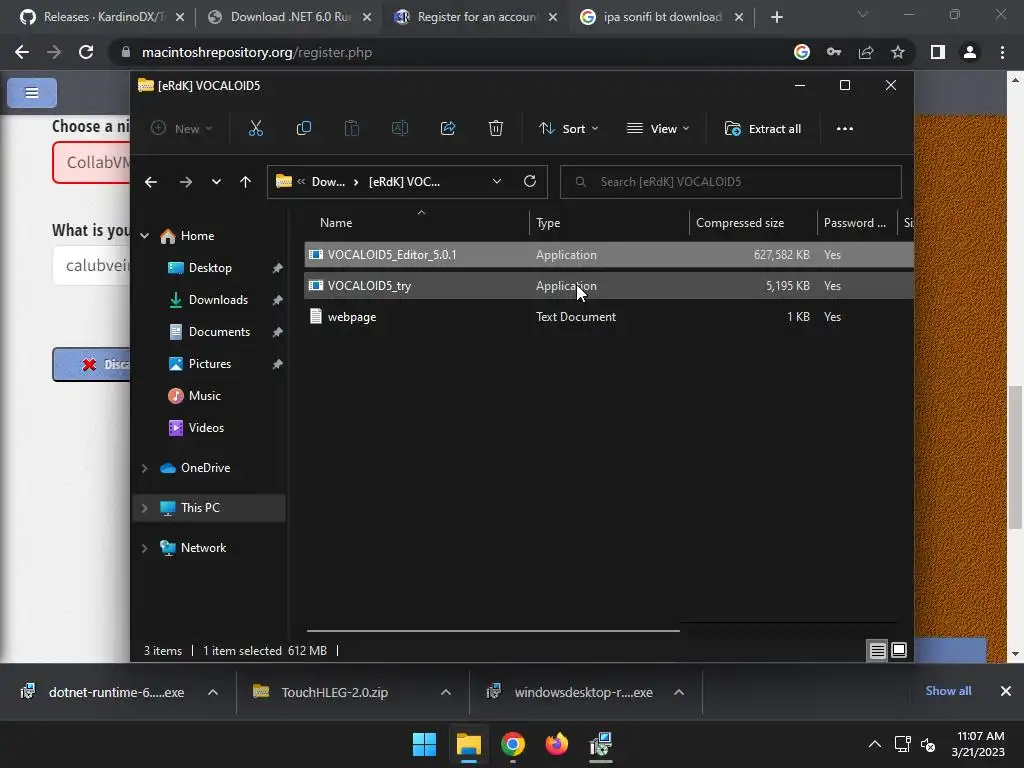Click the Copy icon in Explorer toolbar
The height and width of the screenshot is (768, 1024).
click(304, 129)
